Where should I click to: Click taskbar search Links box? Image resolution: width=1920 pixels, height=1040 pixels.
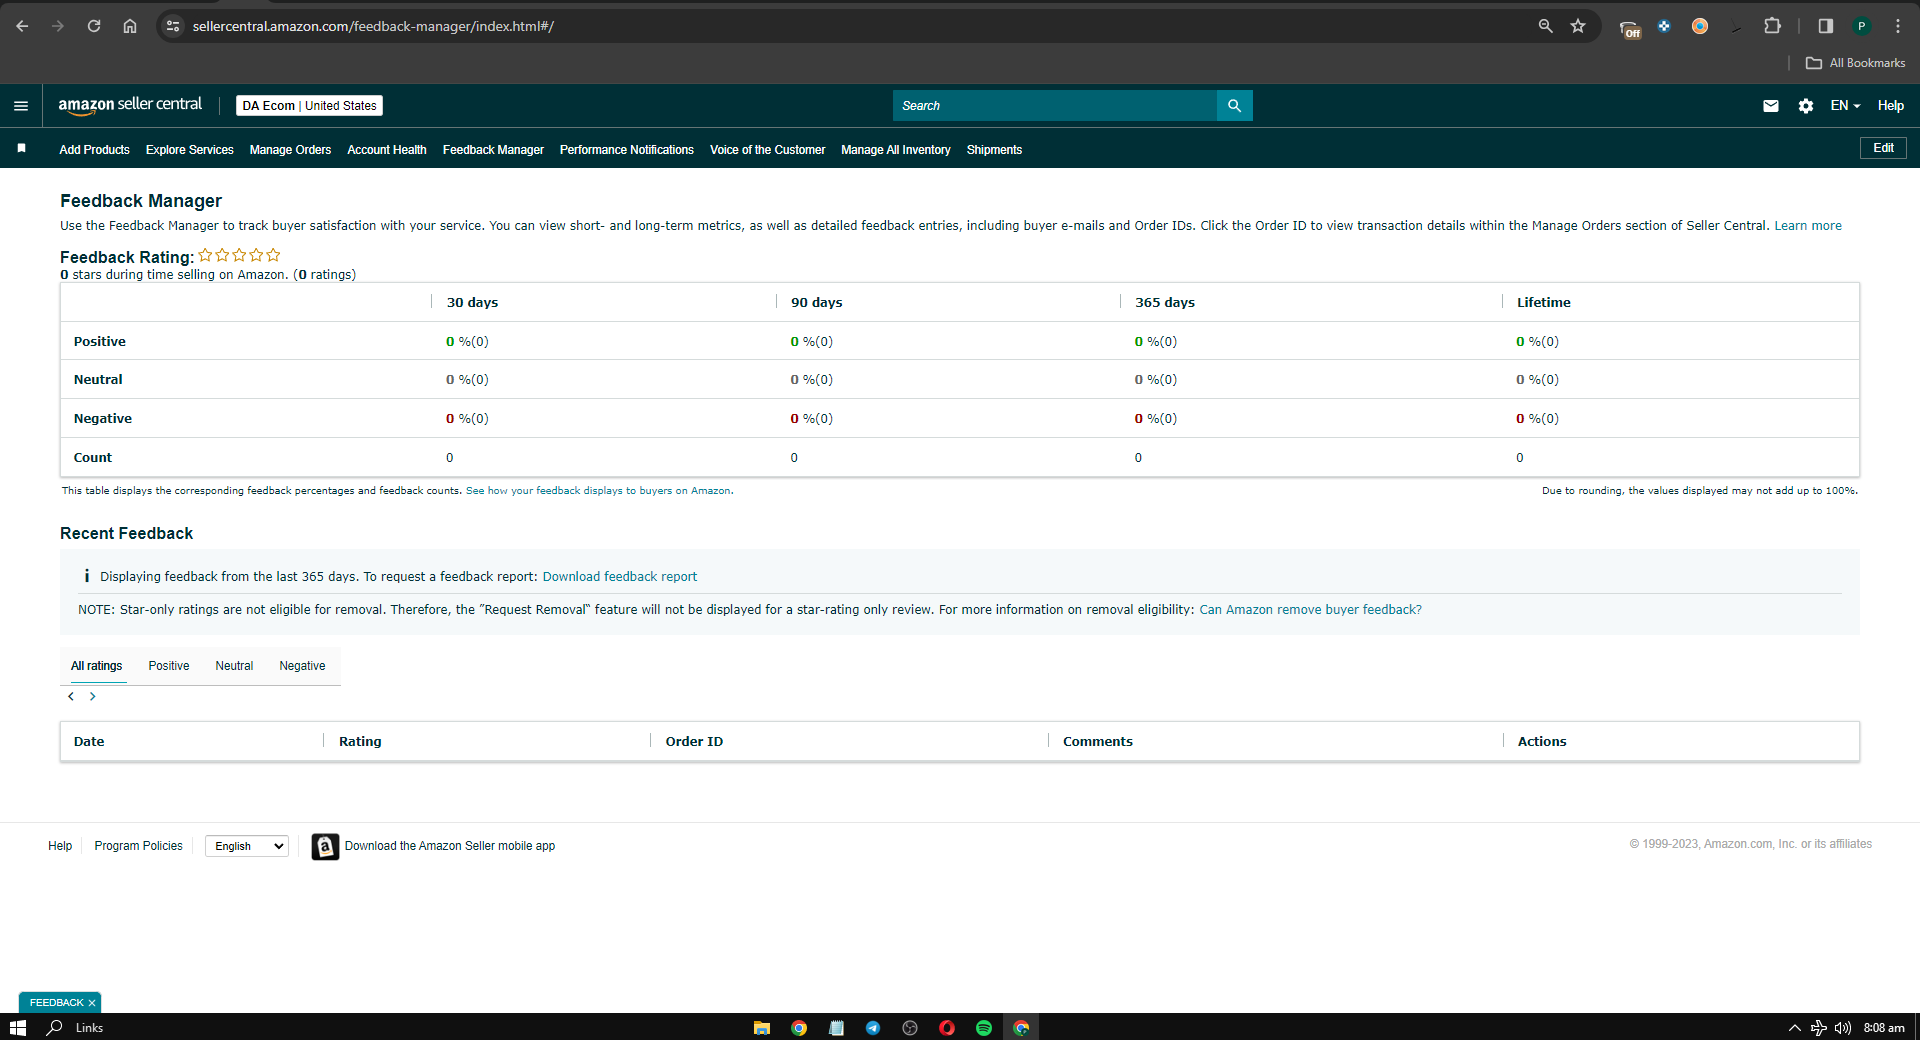(x=89, y=1028)
